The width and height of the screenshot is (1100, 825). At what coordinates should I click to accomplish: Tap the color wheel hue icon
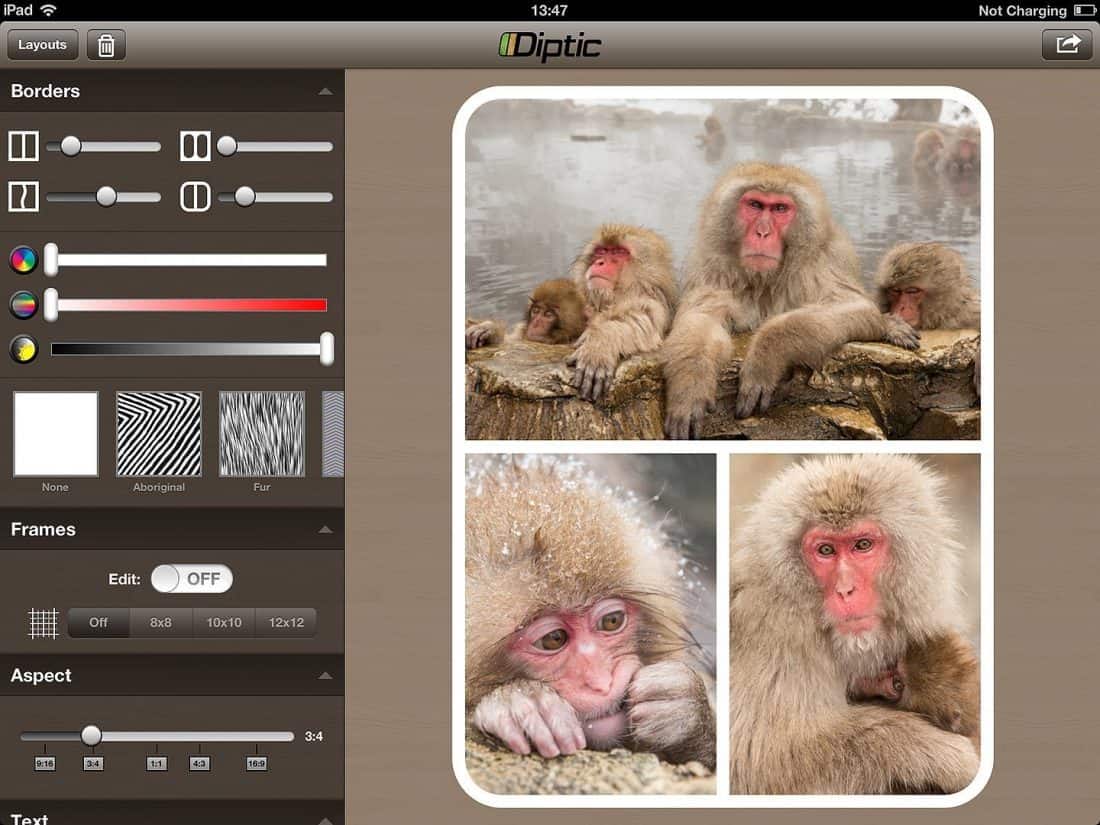(x=24, y=261)
